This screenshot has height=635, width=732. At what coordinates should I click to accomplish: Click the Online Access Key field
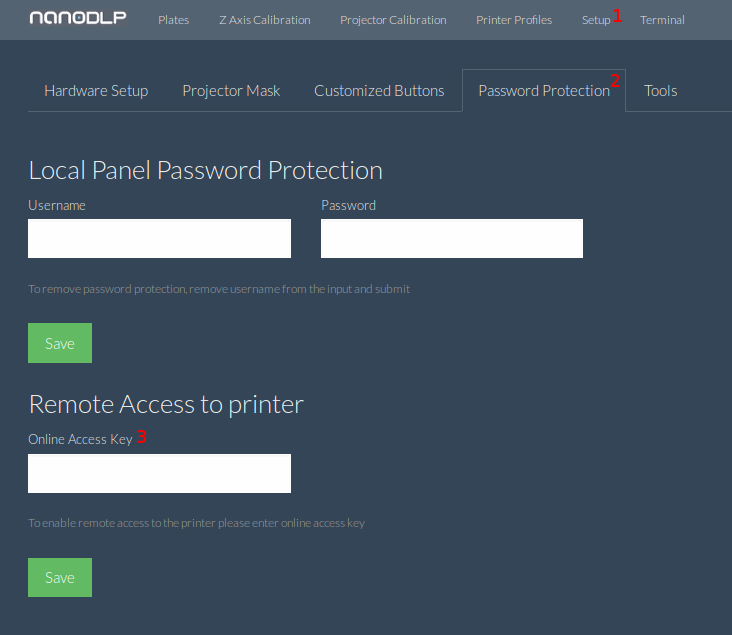click(x=159, y=473)
